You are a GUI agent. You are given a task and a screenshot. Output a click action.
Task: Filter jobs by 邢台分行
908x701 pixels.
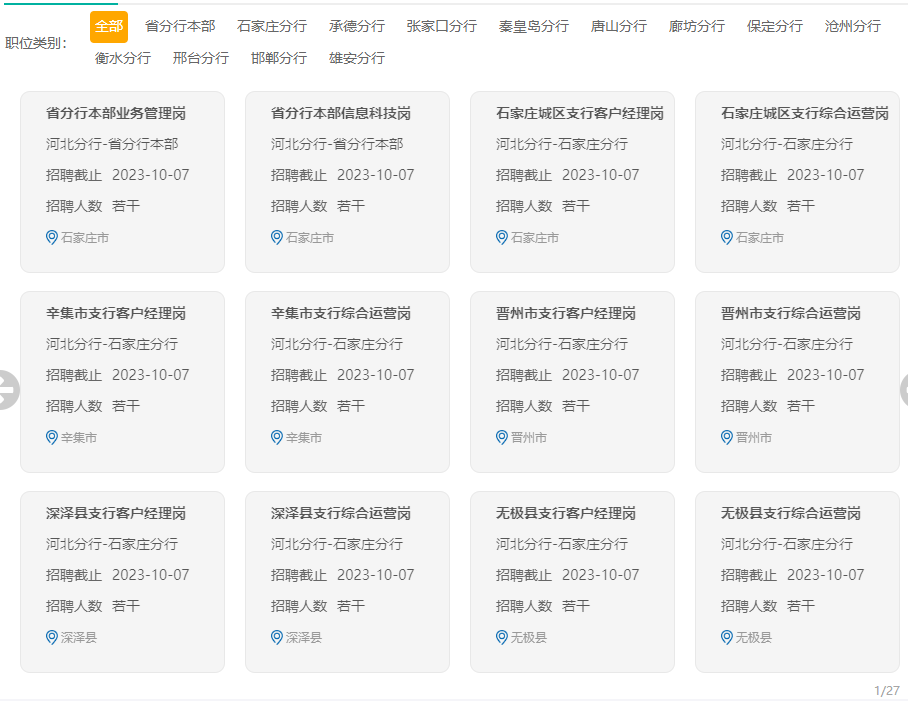click(201, 58)
